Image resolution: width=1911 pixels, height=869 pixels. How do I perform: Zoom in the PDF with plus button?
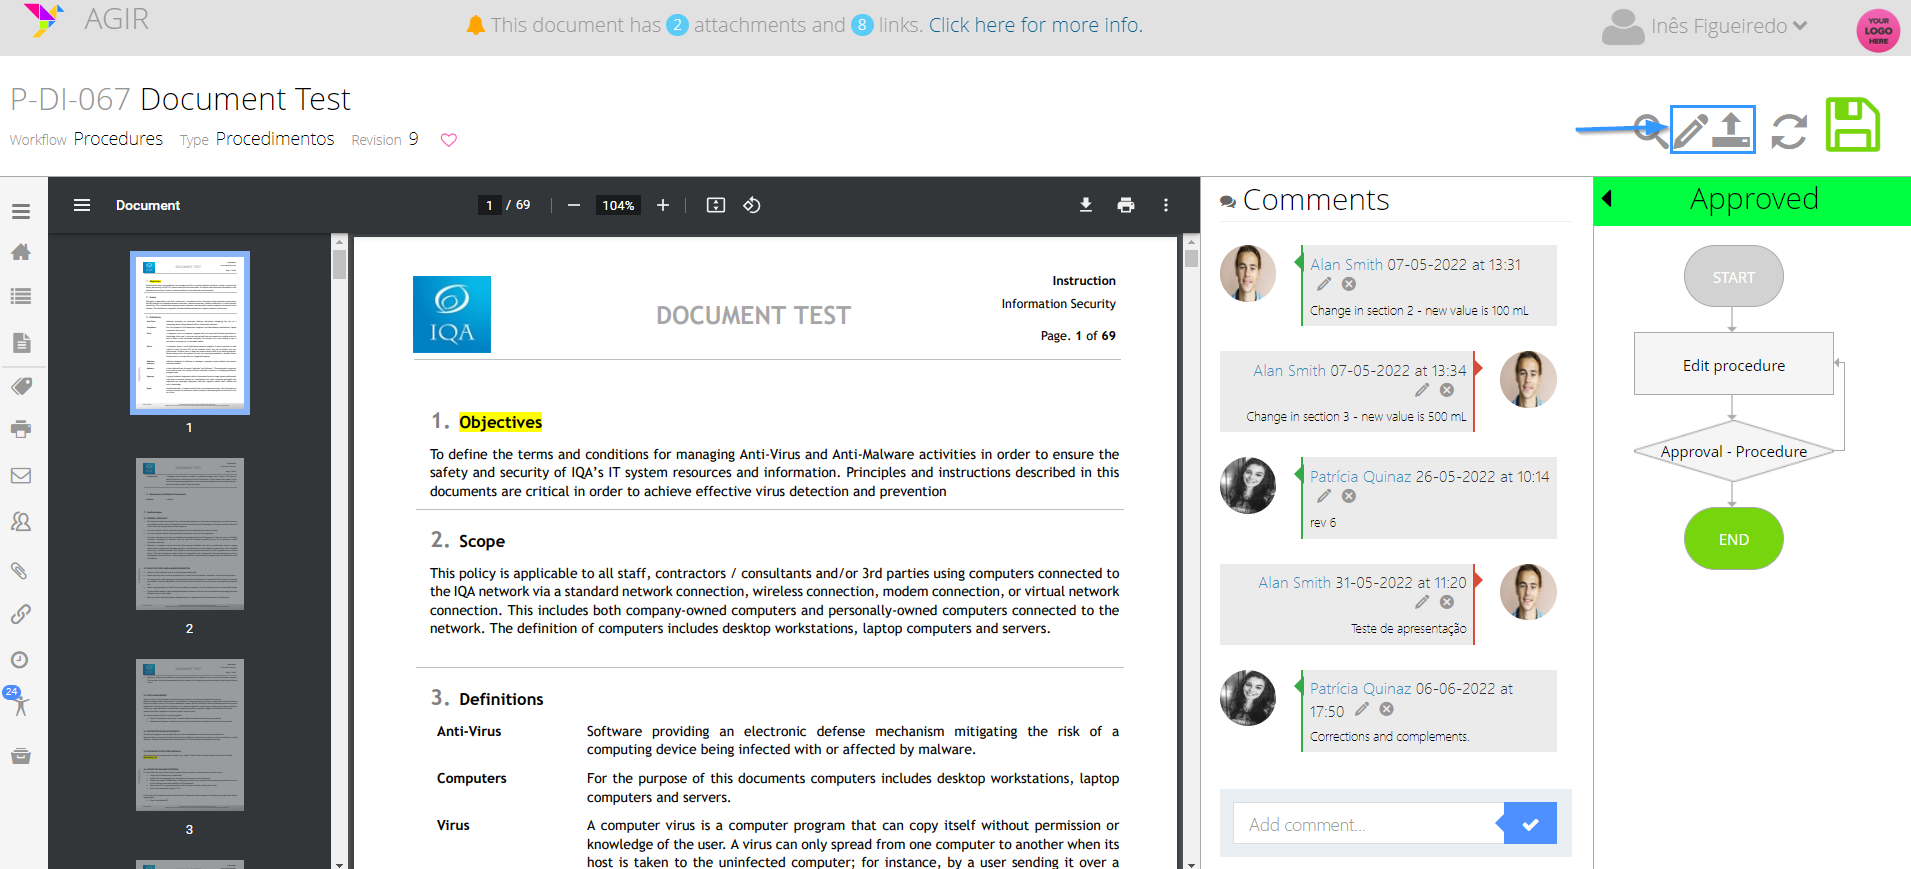pos(663,205)
